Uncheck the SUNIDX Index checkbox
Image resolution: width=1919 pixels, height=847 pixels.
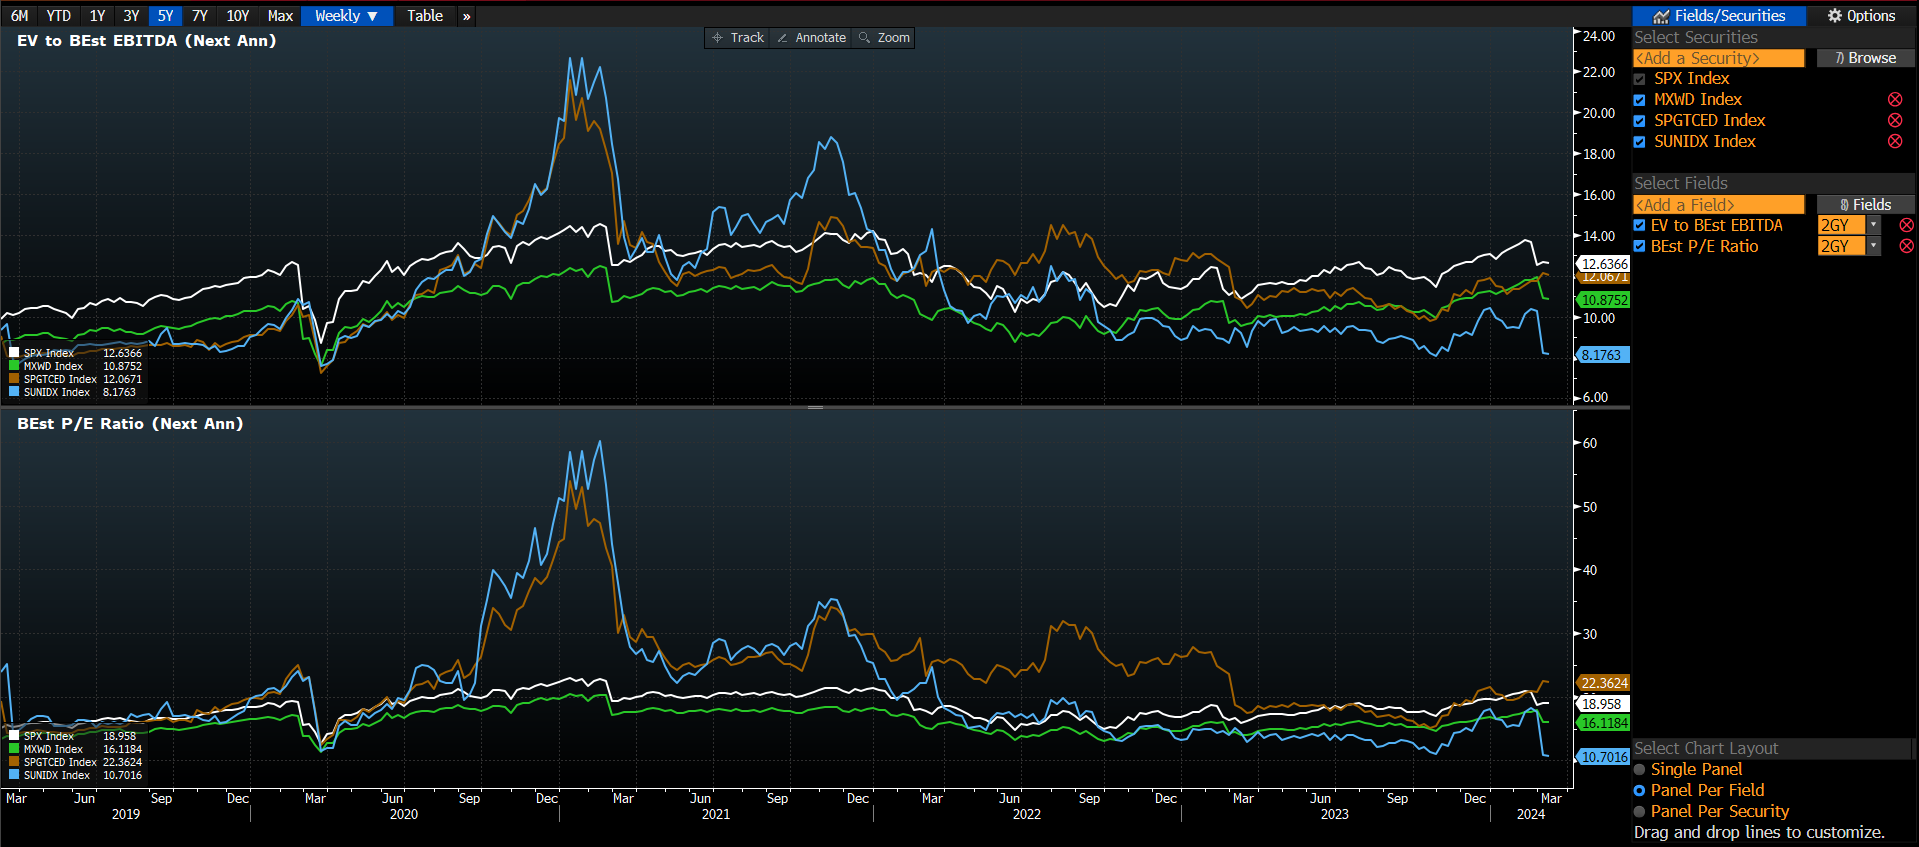coord(1640,142)
